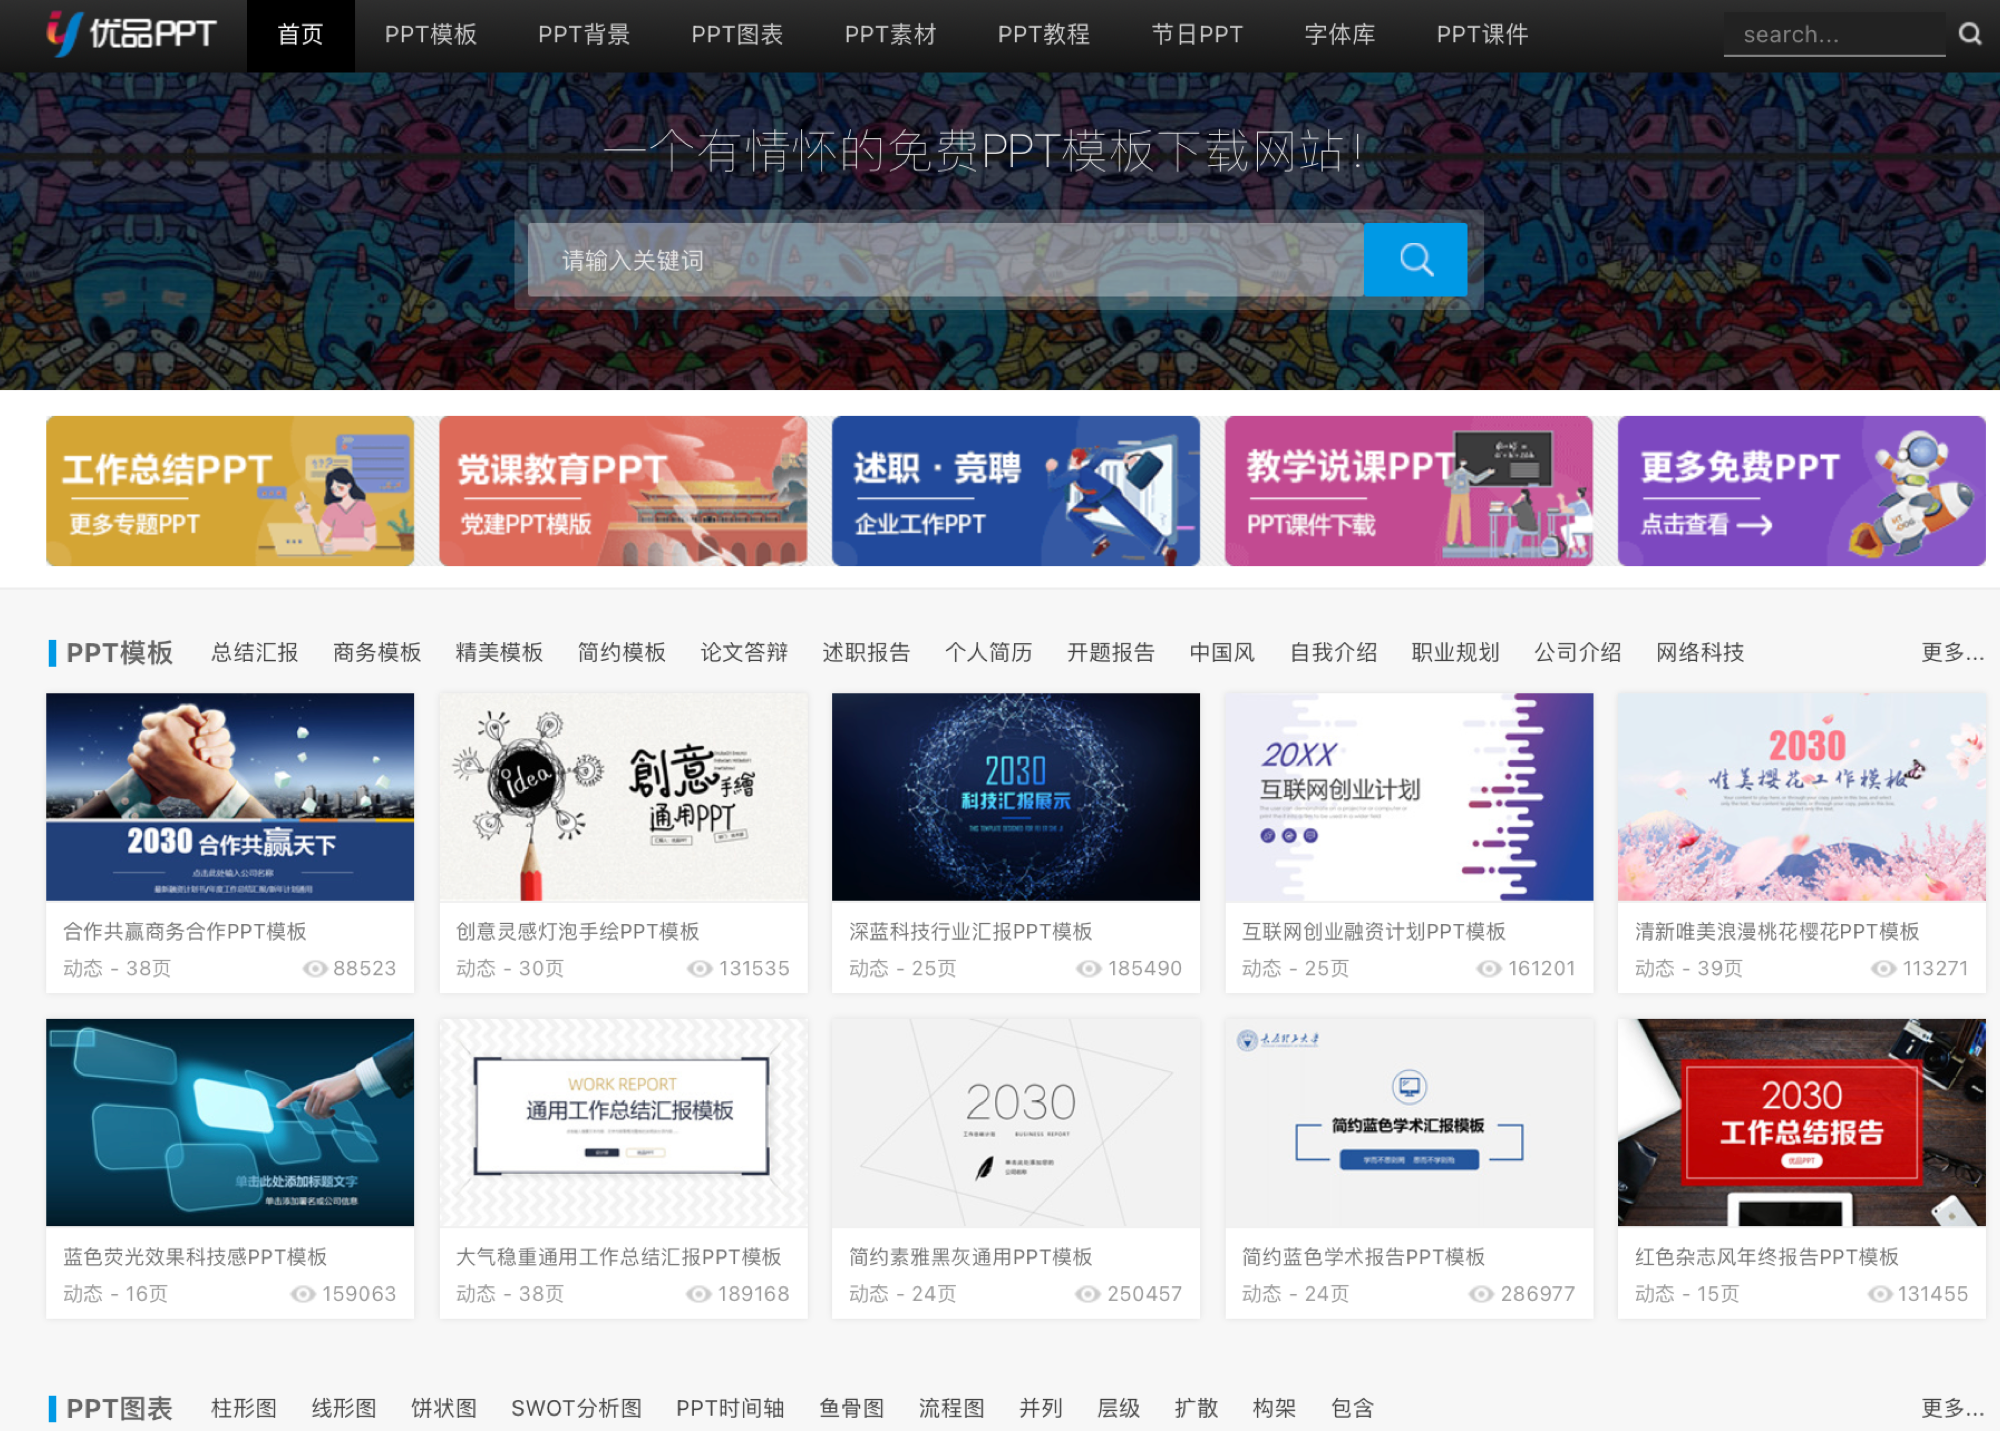Open the 简约蓝色学术汇报模板 thumbnail
This screenshot has width=2000, height=1431.
tap(1409, 1122)
